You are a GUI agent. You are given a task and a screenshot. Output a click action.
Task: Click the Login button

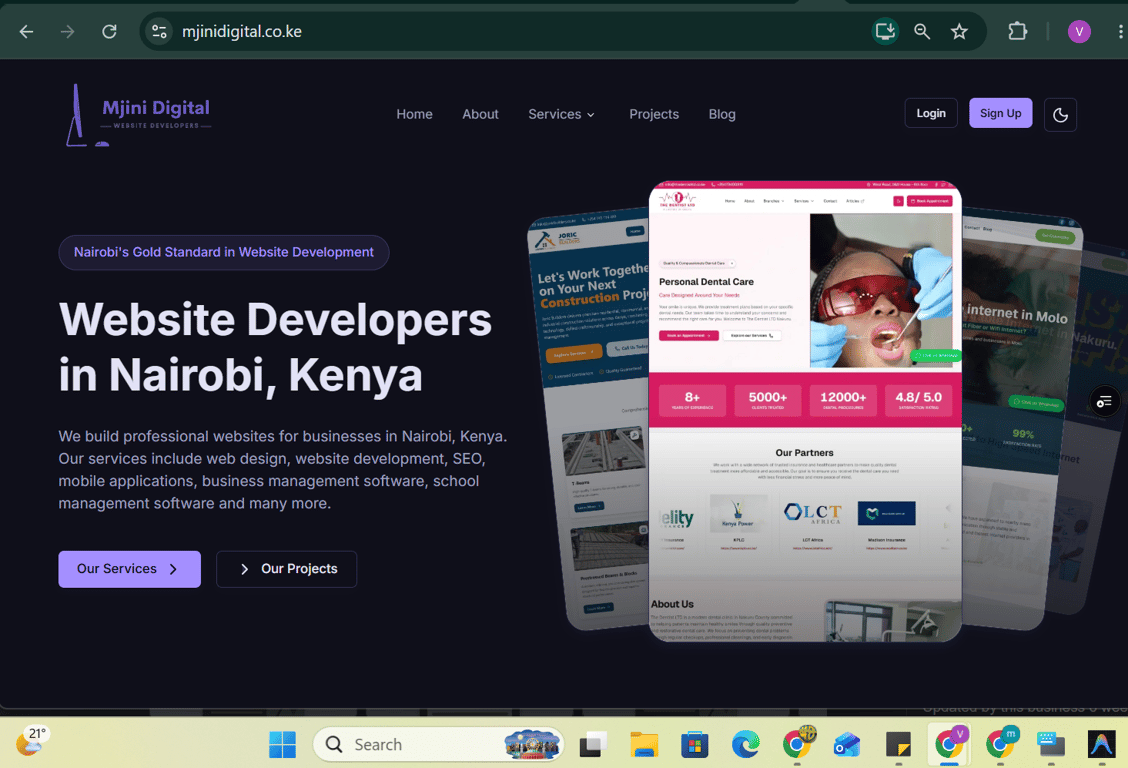[930, 114]
